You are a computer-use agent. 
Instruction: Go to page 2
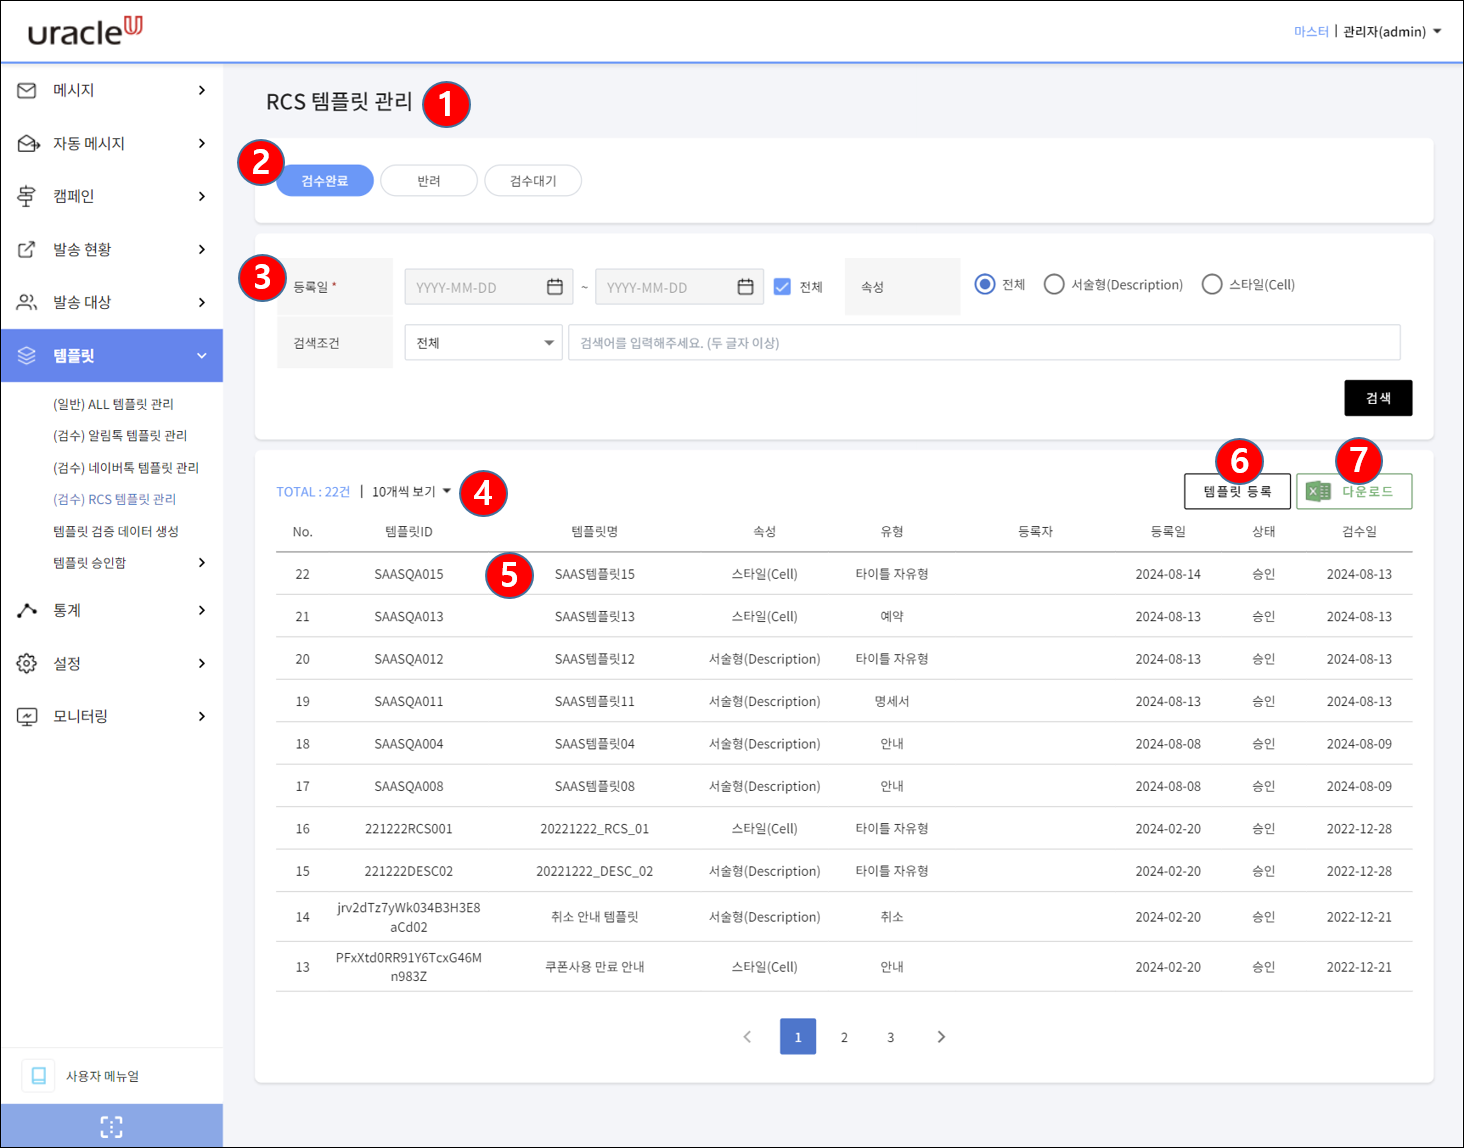click(844, 1037)
